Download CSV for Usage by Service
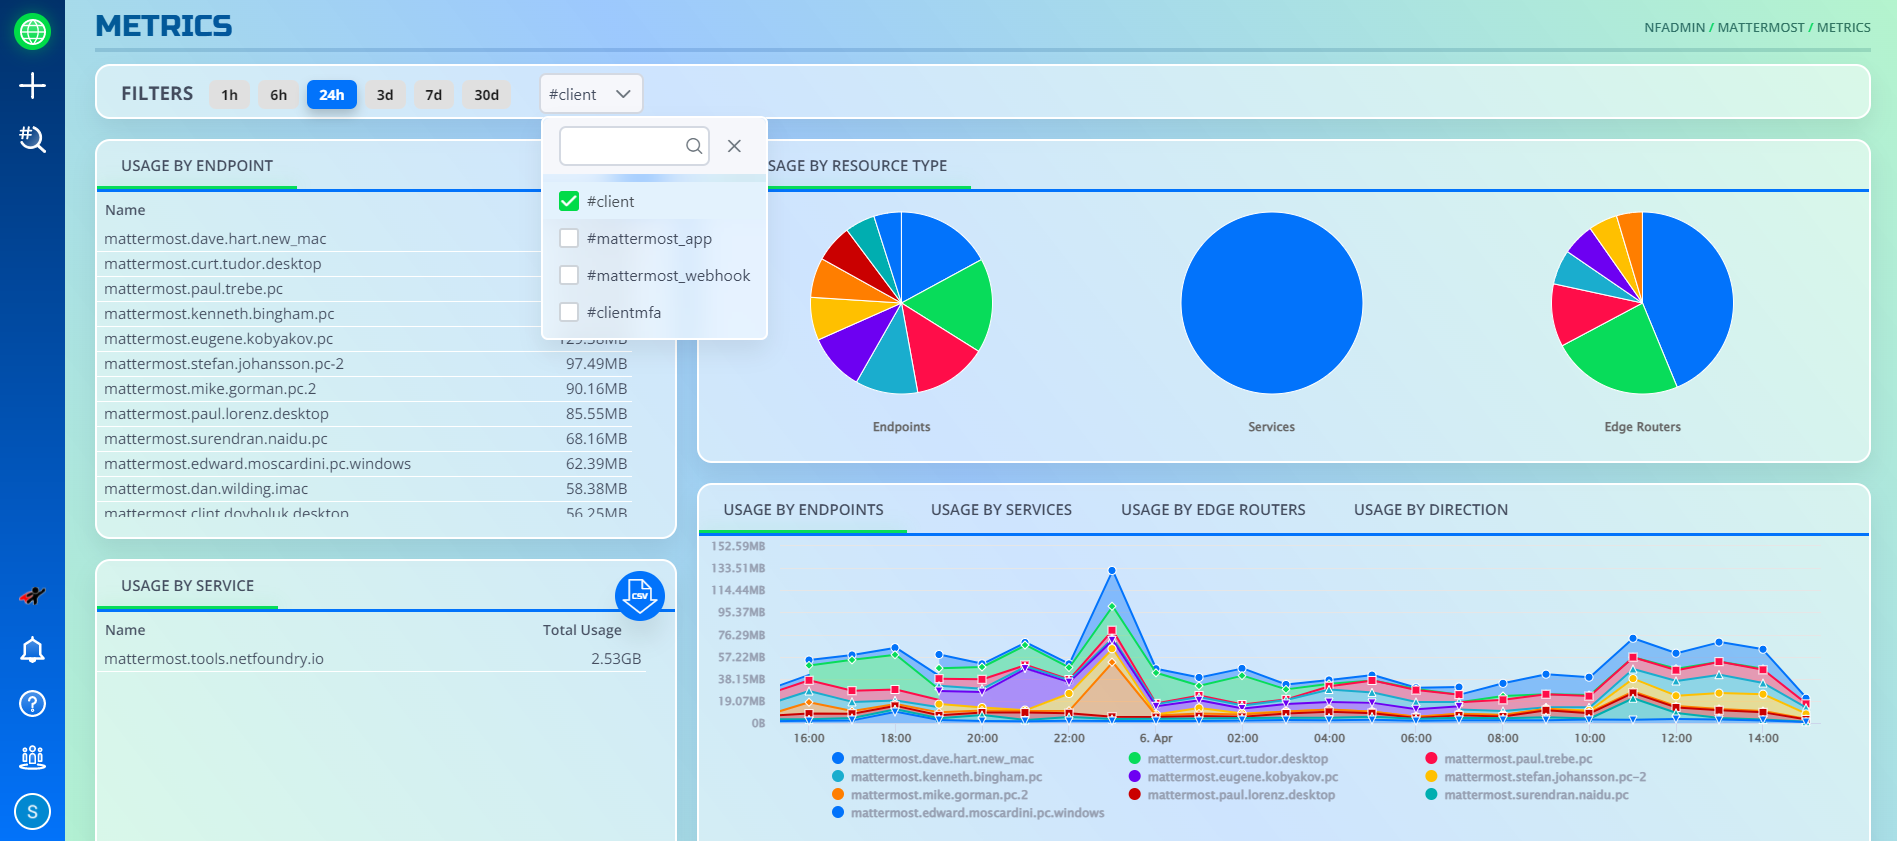The image size is (1897, 841). pyautogui.click(x=640, y=596)
